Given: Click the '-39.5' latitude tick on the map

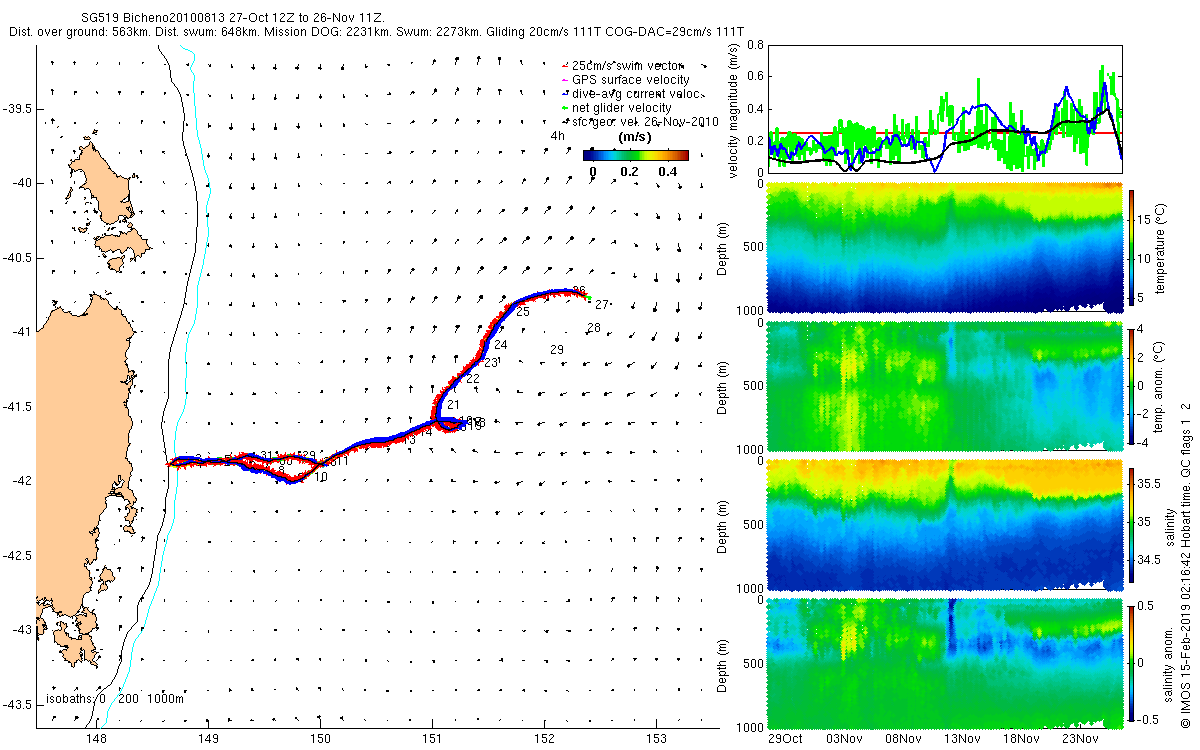Looking at the screenshot, I should point(17,108).
